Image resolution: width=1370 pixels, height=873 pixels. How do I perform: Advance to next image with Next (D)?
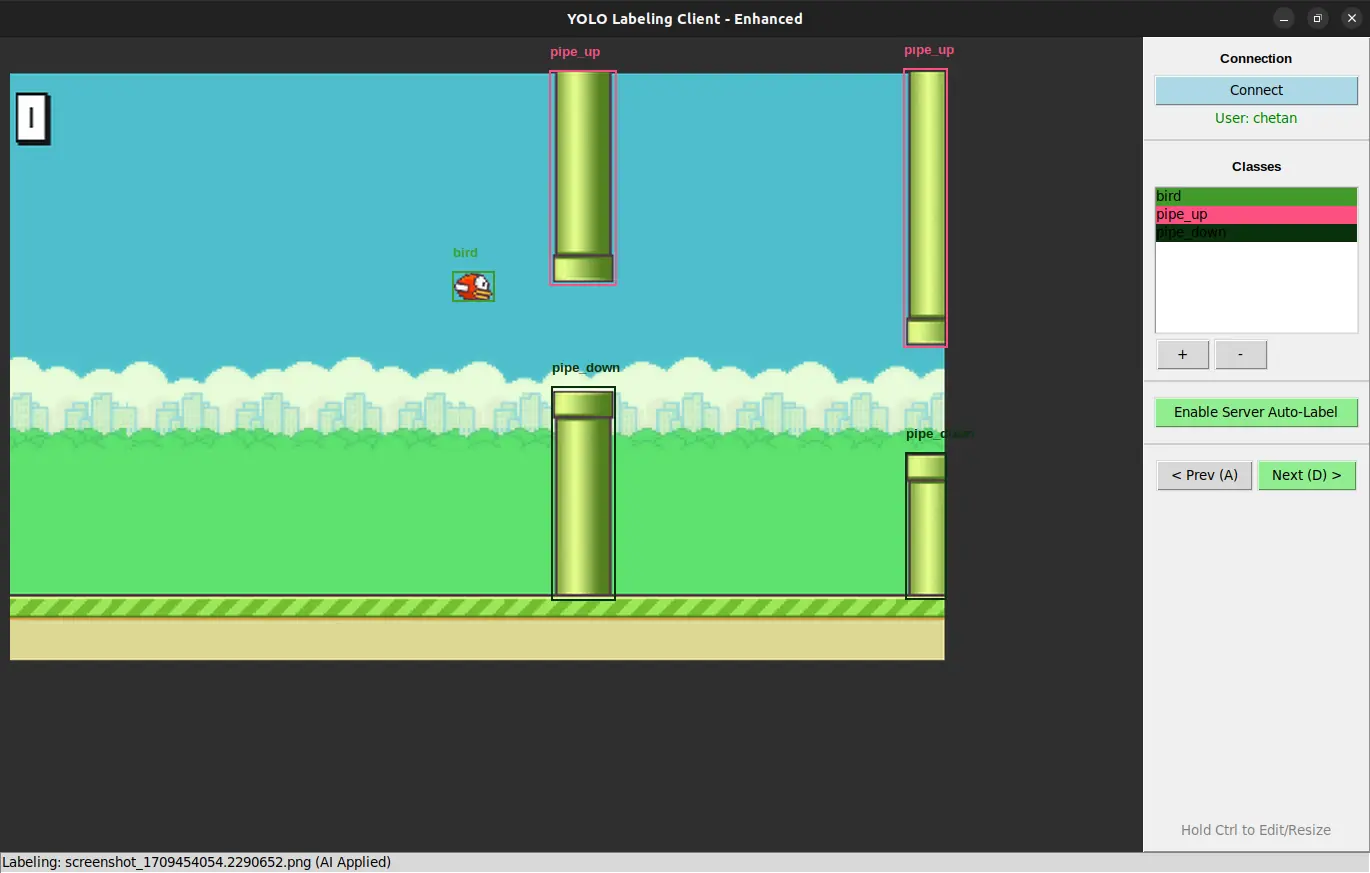[x=1306, y=475]
